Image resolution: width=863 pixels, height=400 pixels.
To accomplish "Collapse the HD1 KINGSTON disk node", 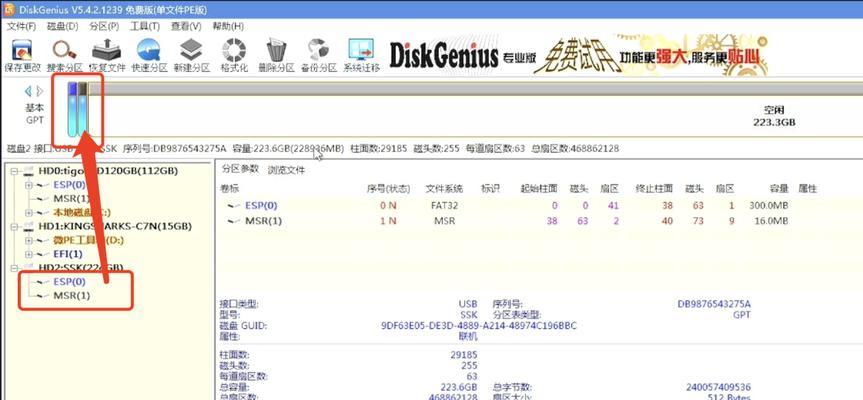I will pos(15,226).
